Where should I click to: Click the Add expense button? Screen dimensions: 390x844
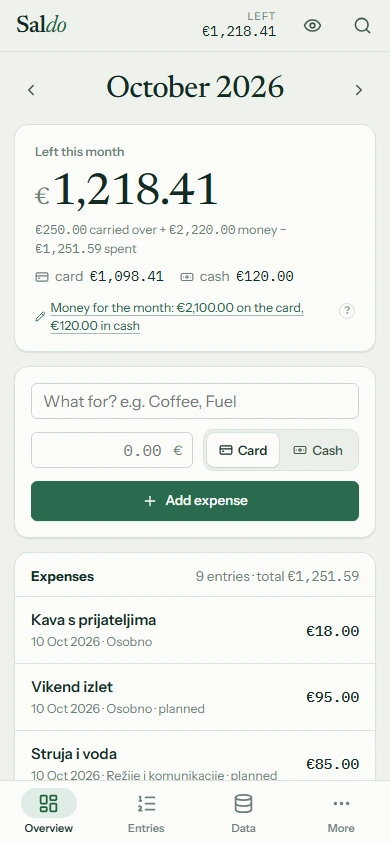(195, 501)
